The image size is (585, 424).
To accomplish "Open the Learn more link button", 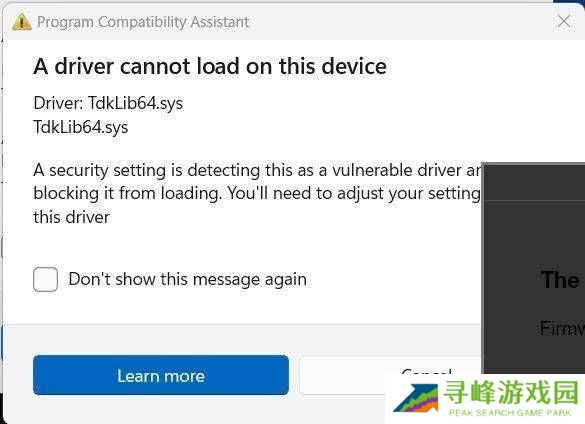I will [x=161, y=375].
